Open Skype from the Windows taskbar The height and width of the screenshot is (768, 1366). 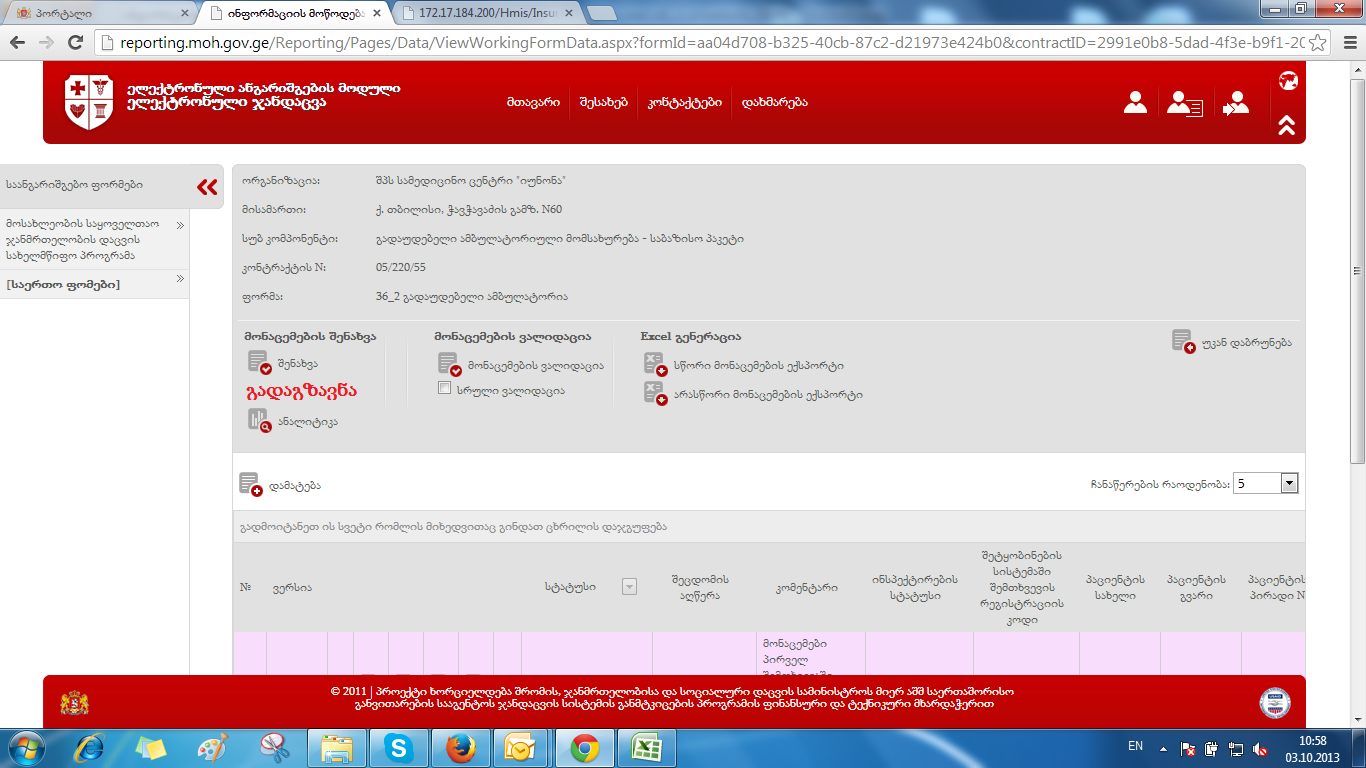(x=398, y=747)
